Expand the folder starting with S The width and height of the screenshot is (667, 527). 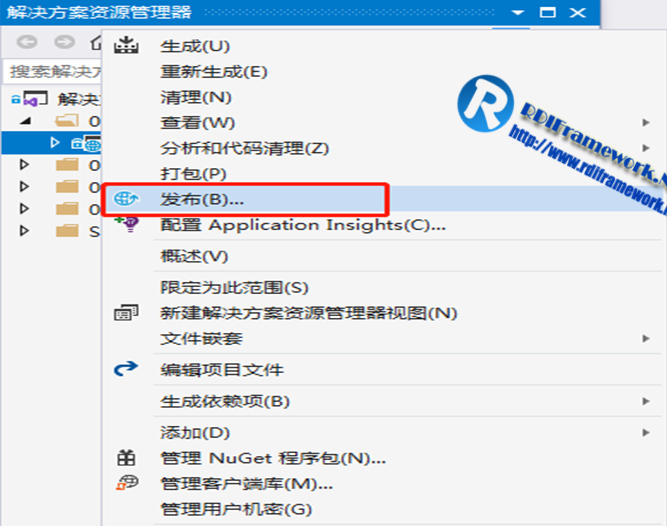pyautogui.click(x=24, y=231)
